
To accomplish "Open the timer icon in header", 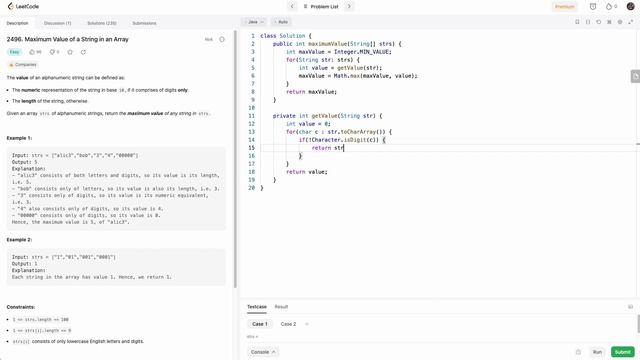I will tap(593, 7).
